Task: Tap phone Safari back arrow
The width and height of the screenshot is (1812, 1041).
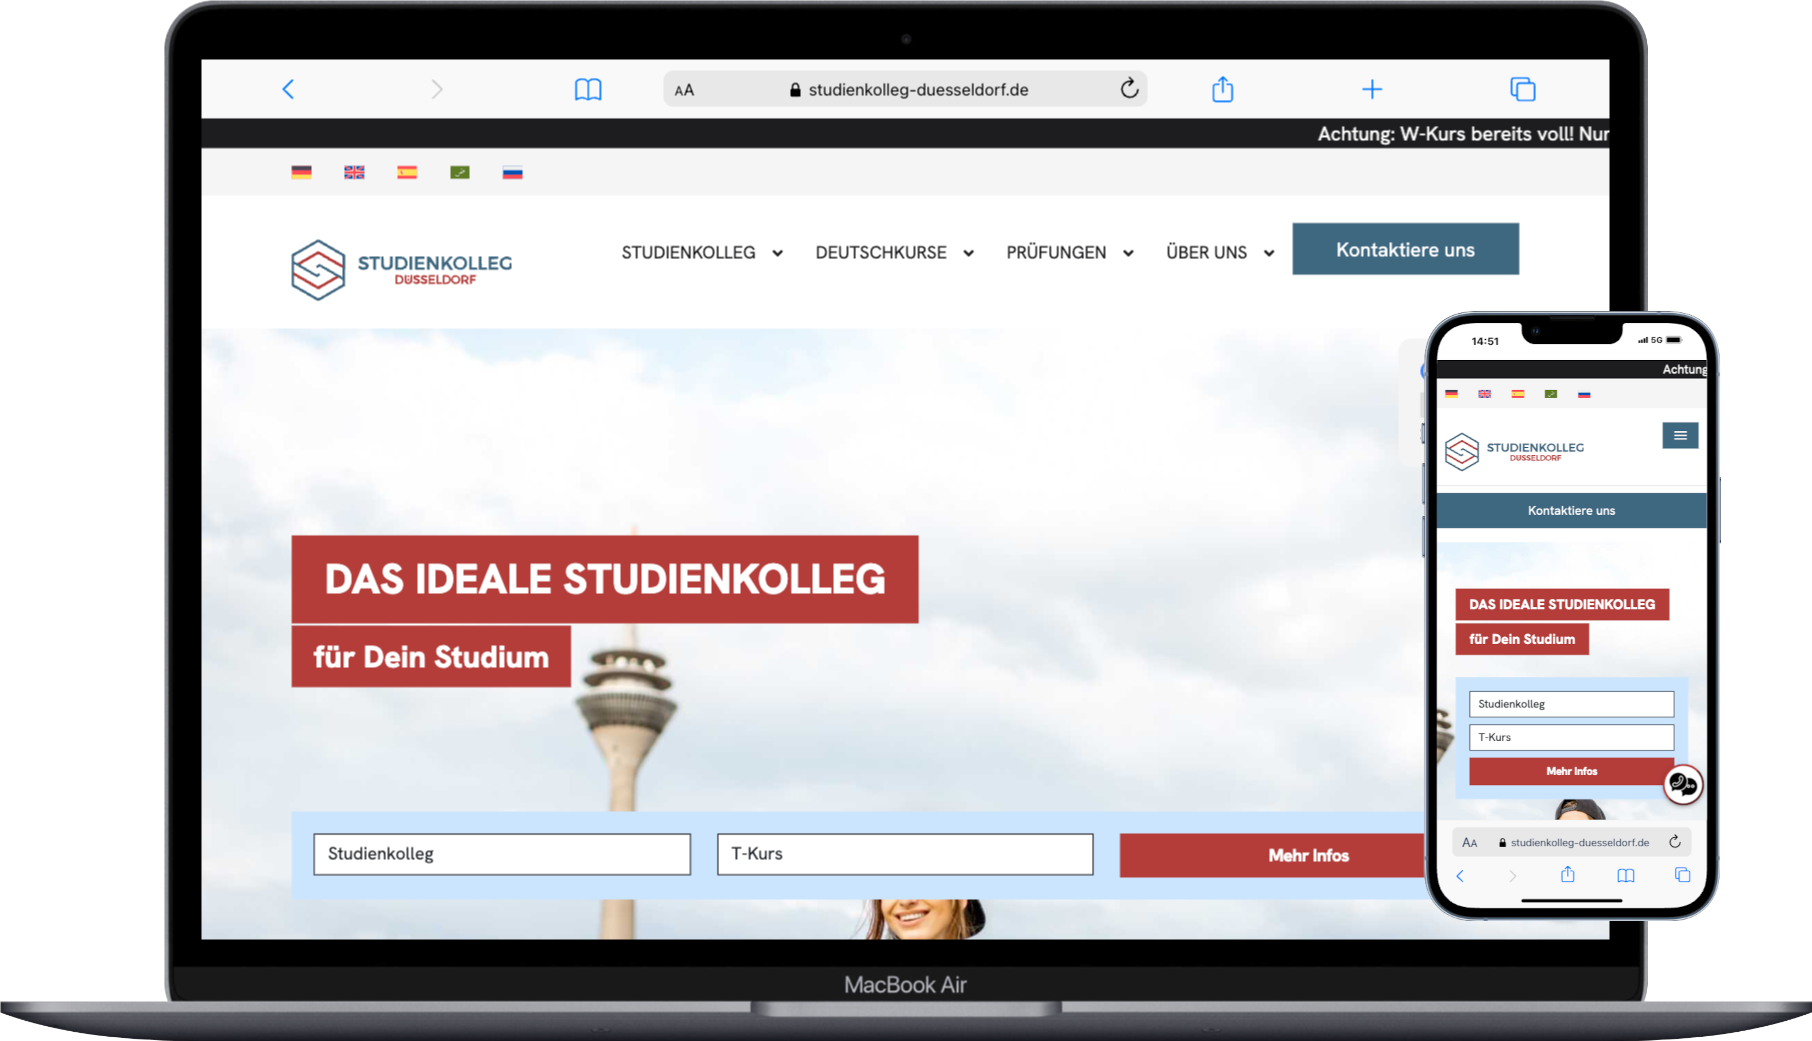Action: click(x=1460, y=876)
